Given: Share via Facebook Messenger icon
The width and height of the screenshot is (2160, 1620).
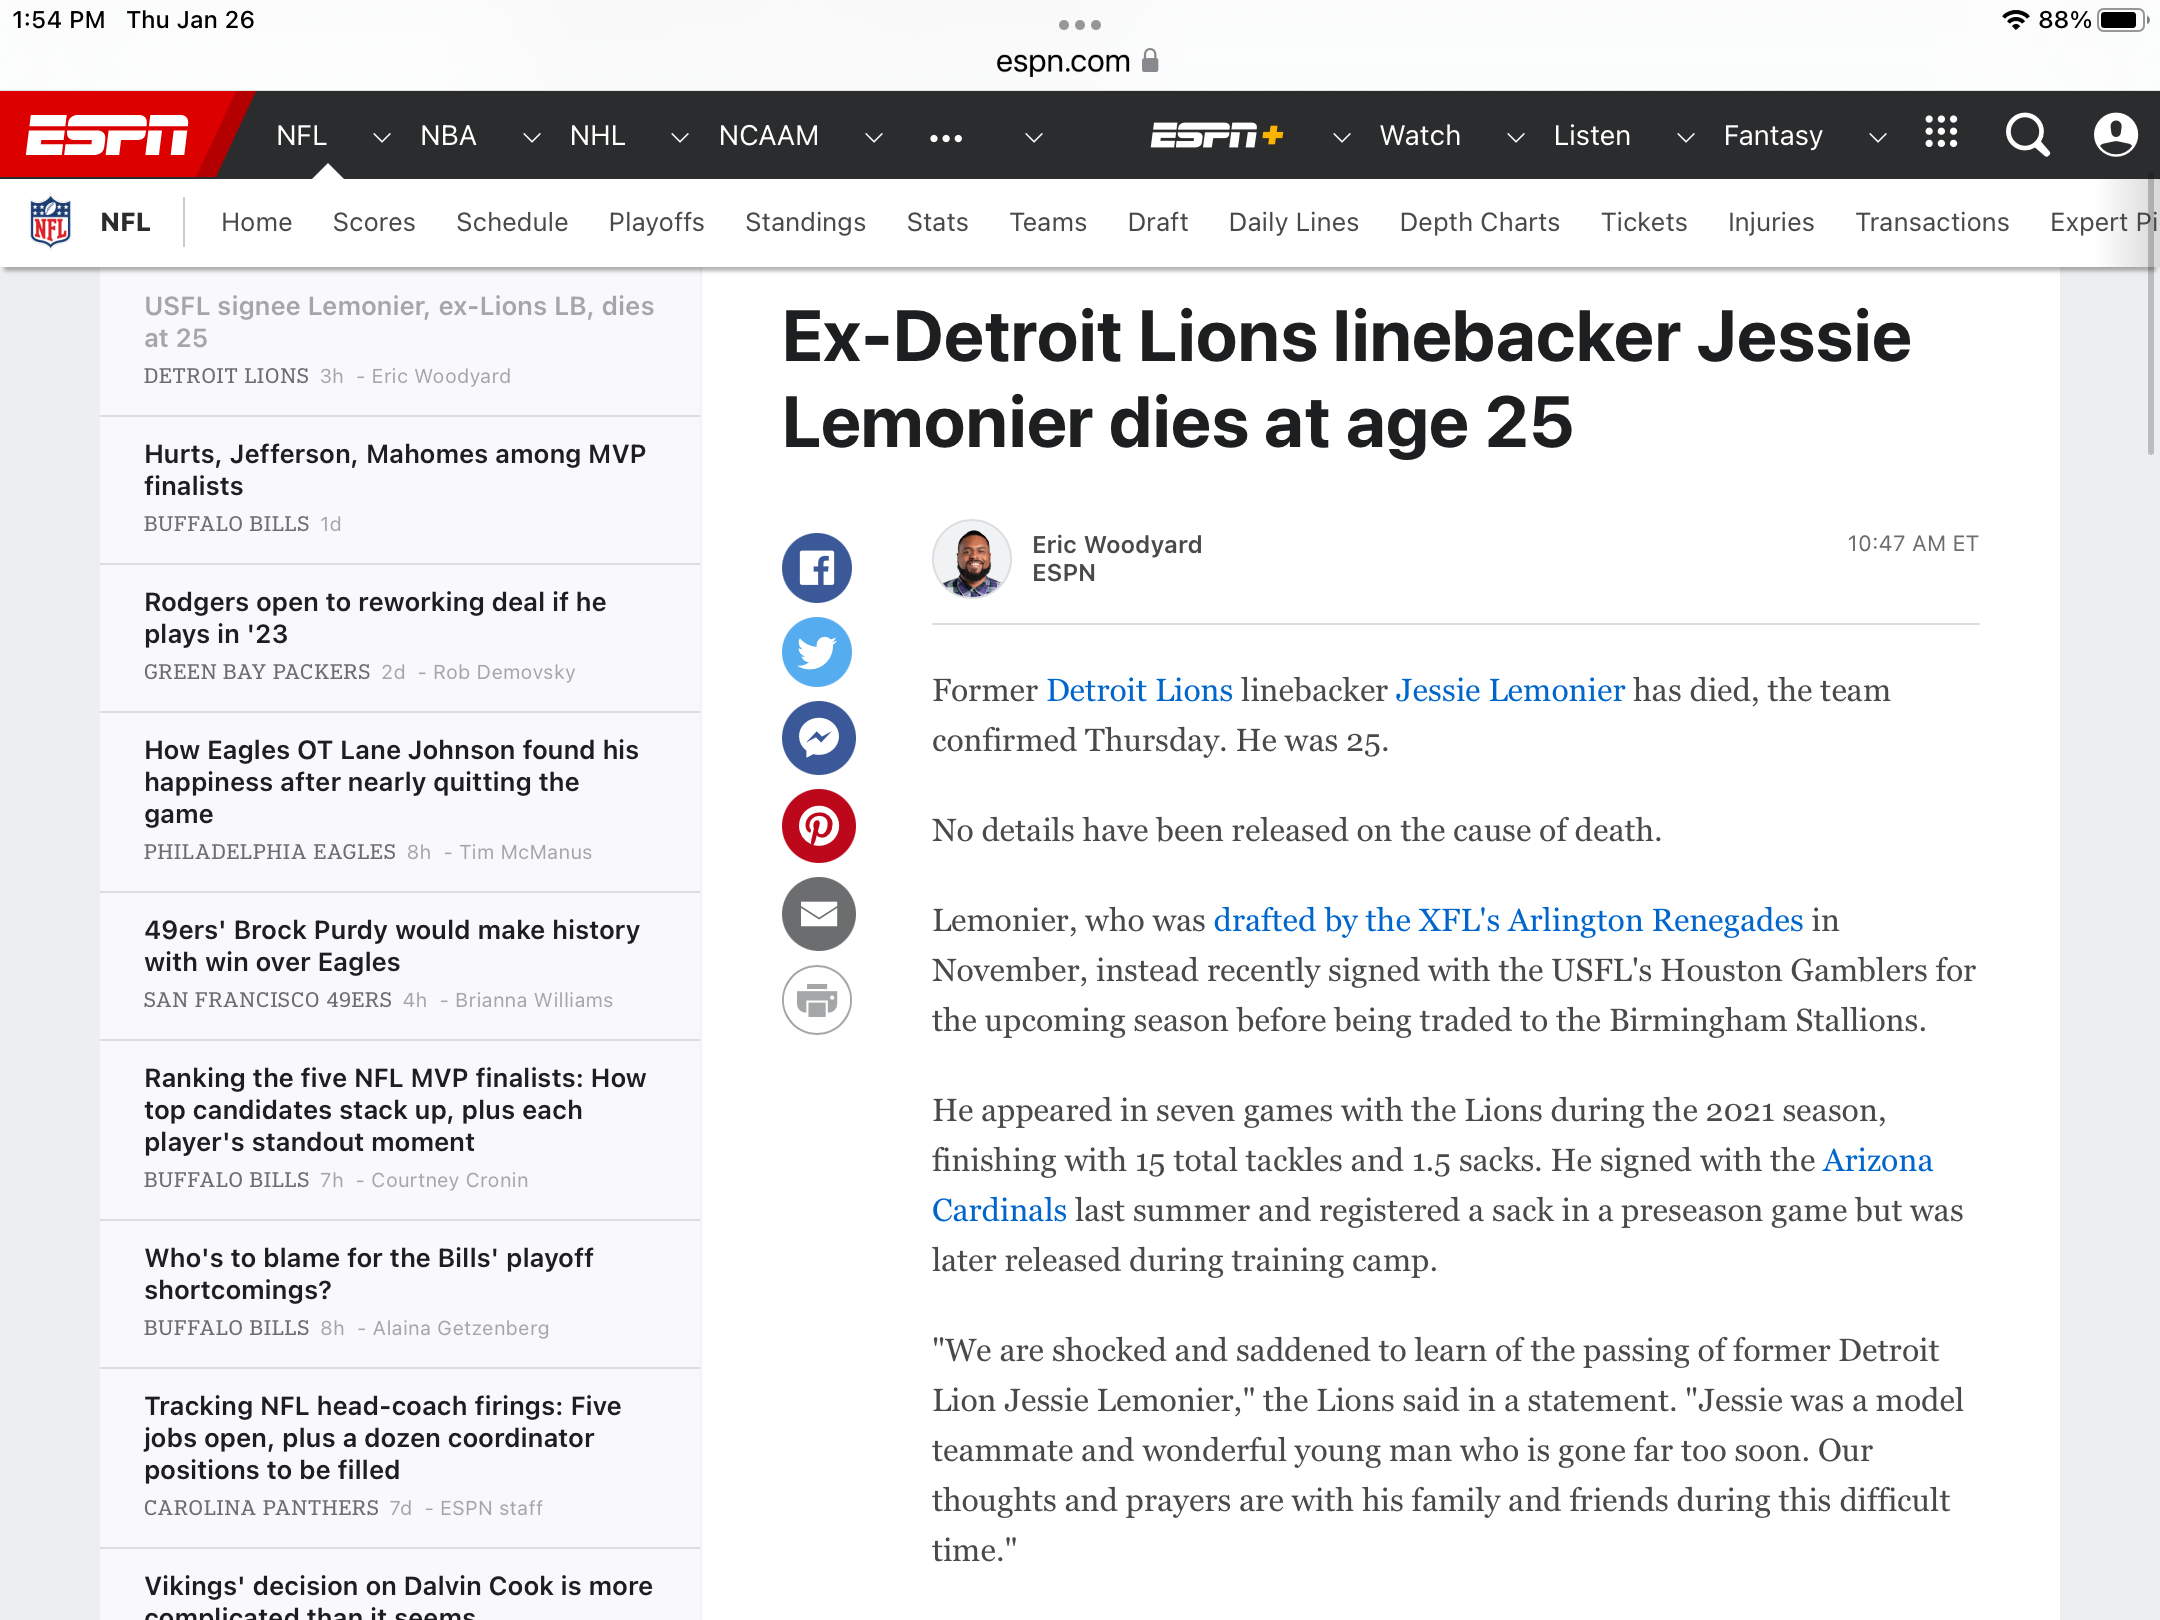Looking at the screenshot, I should pos(818,738).
